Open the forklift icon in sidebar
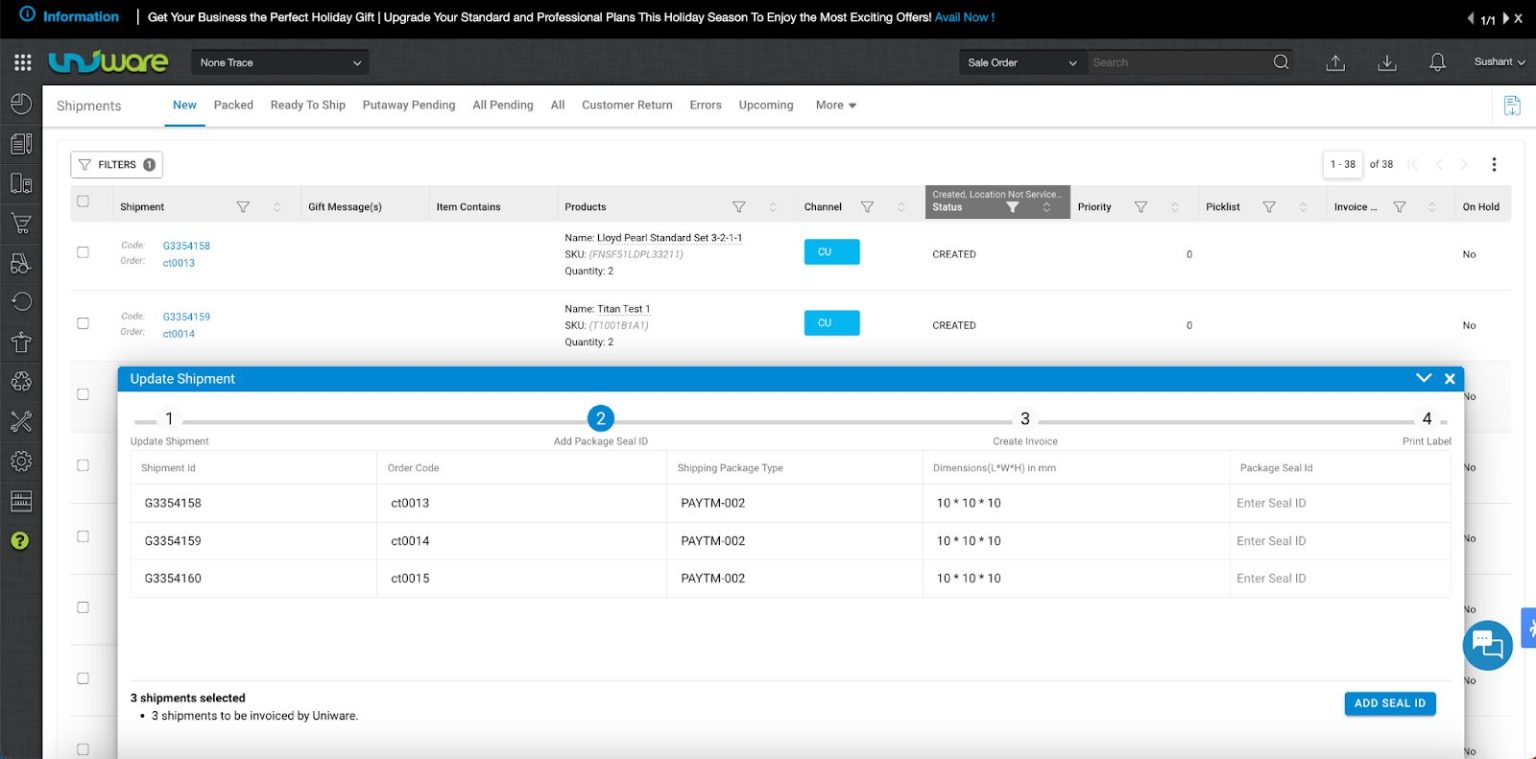This screenshot has height=759, width=1536. [x=21, y=263]
